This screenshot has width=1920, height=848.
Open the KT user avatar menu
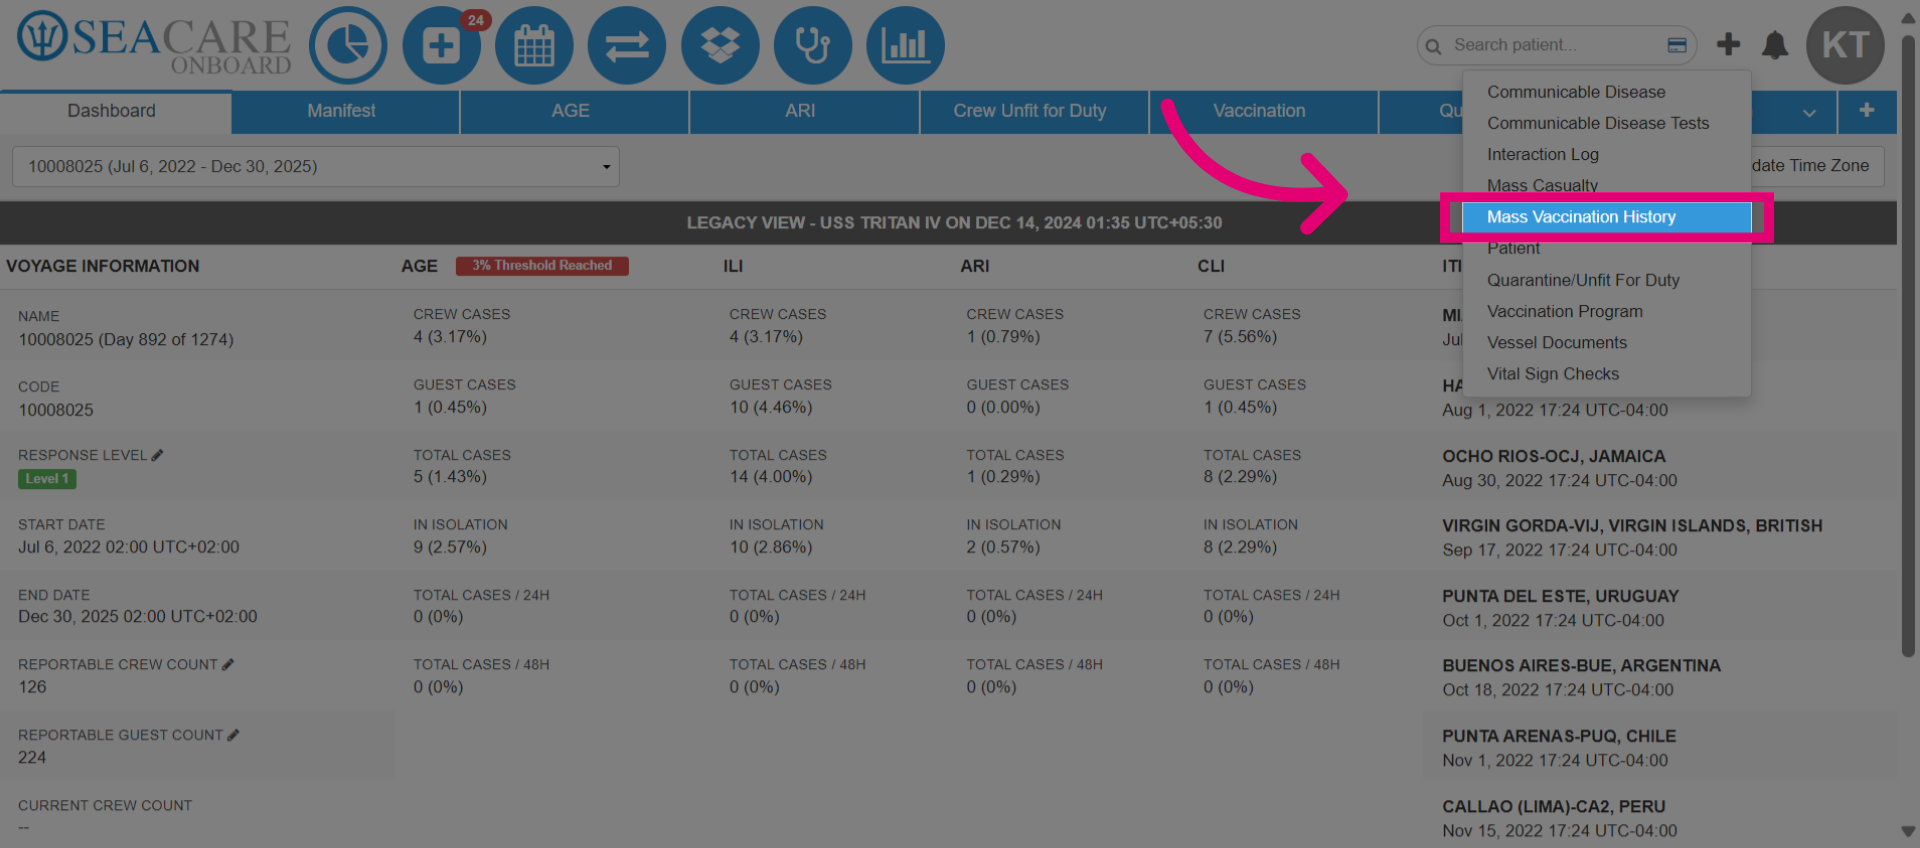1845,45
